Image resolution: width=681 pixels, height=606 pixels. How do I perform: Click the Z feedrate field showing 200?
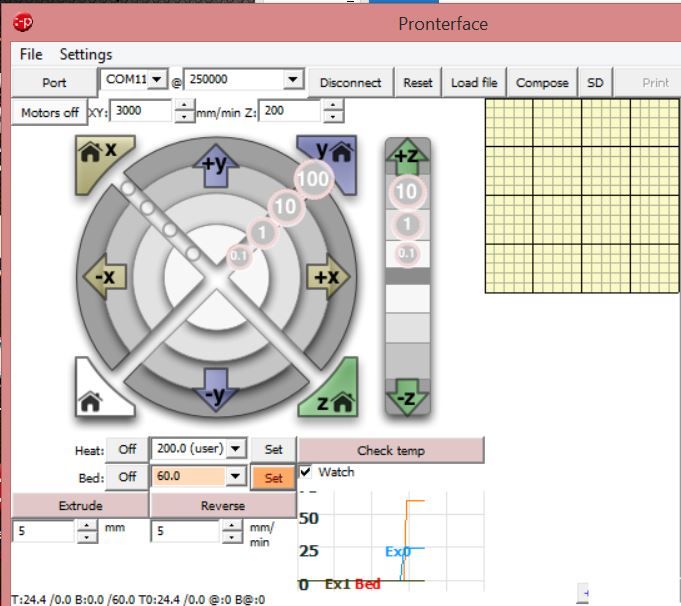pyautogui.click(x=290, y=111)
